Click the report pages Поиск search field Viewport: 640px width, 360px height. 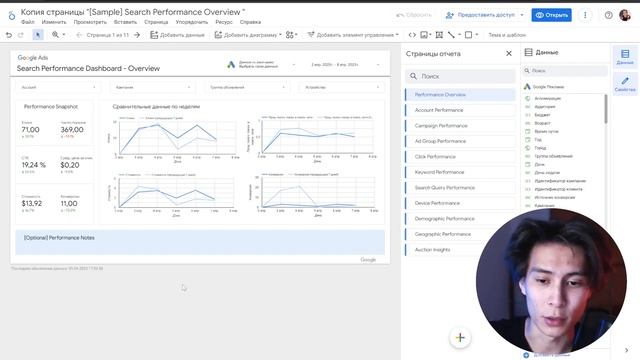click(x=460, y=76)
